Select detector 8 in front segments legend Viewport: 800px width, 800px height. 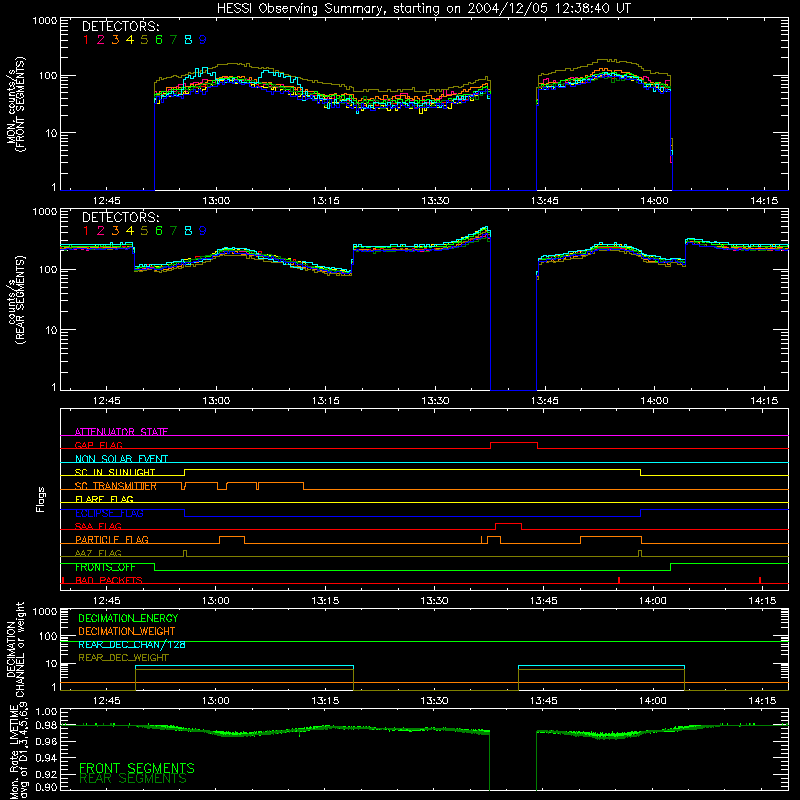click(188, 40)
